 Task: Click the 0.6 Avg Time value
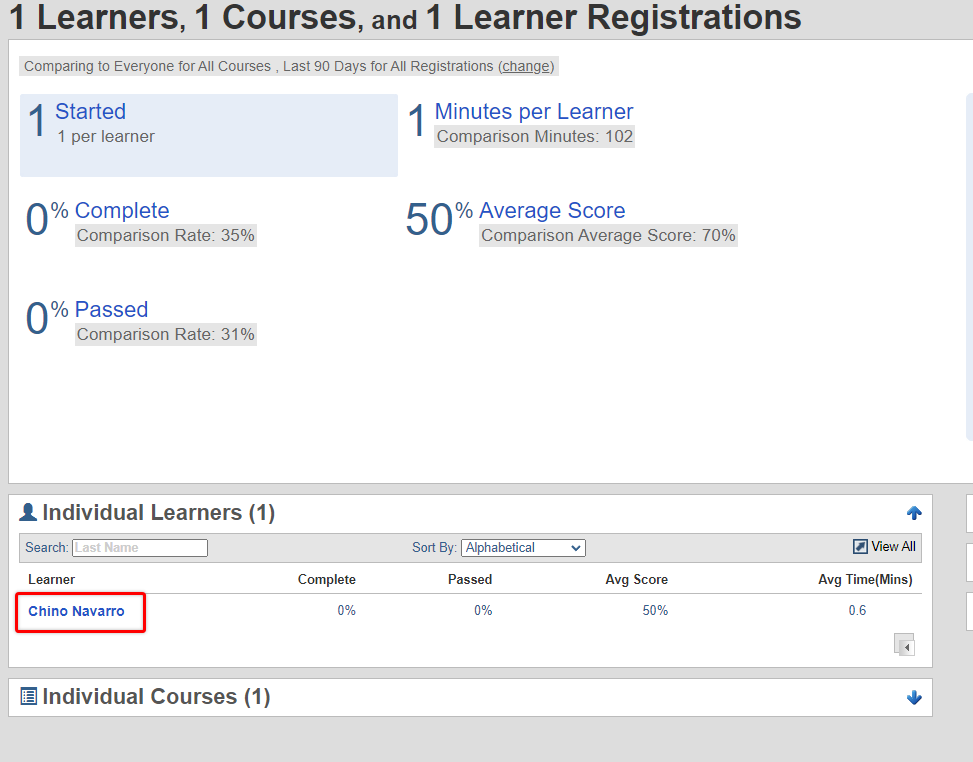tap(857, 611)
